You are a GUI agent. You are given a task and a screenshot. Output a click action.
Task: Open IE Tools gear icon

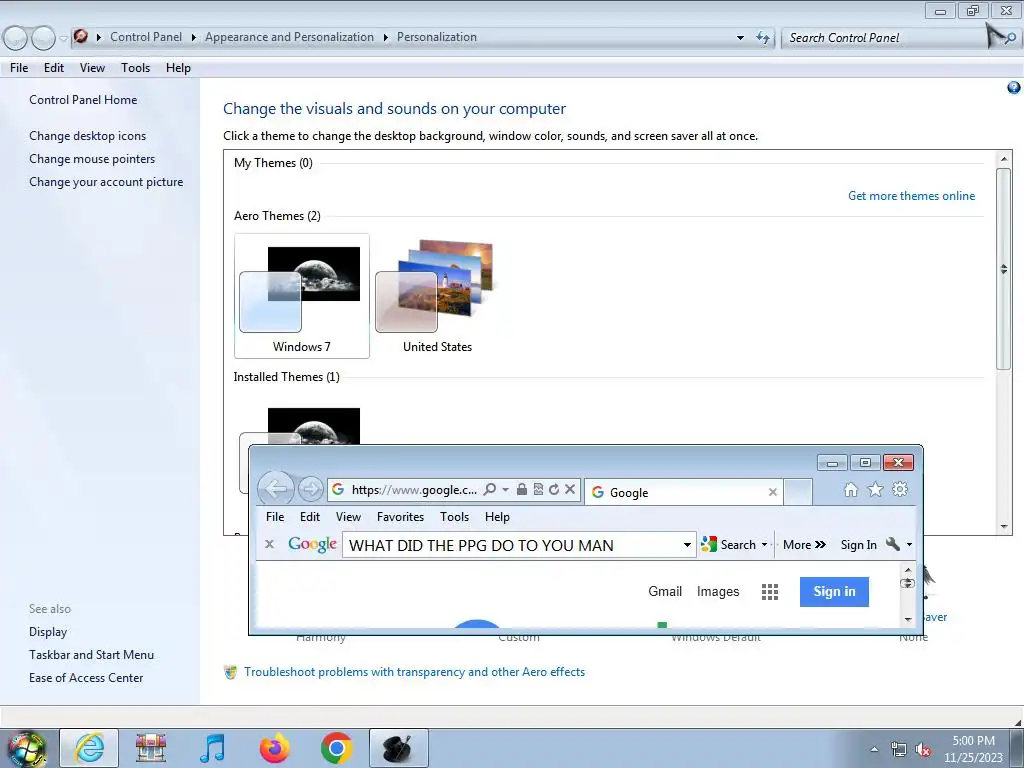[x=900, y=489]
